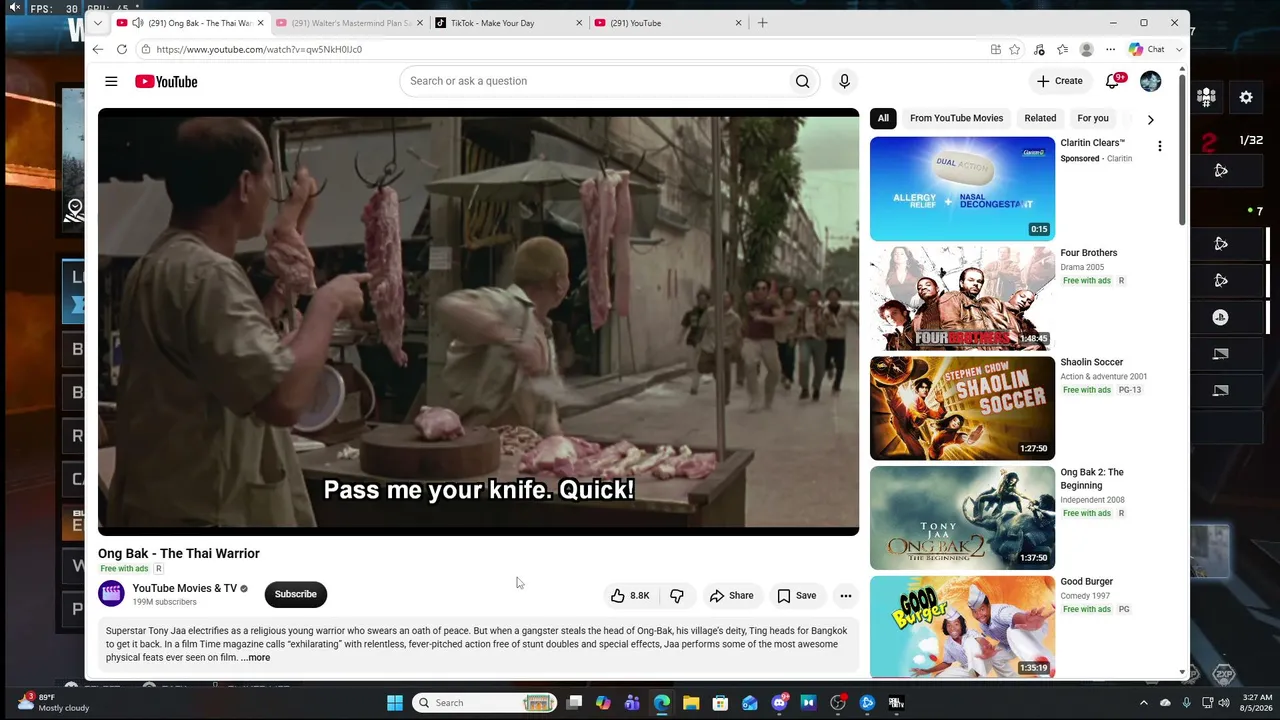Open options menu for the Claritin ad

tap(1159, 147)
